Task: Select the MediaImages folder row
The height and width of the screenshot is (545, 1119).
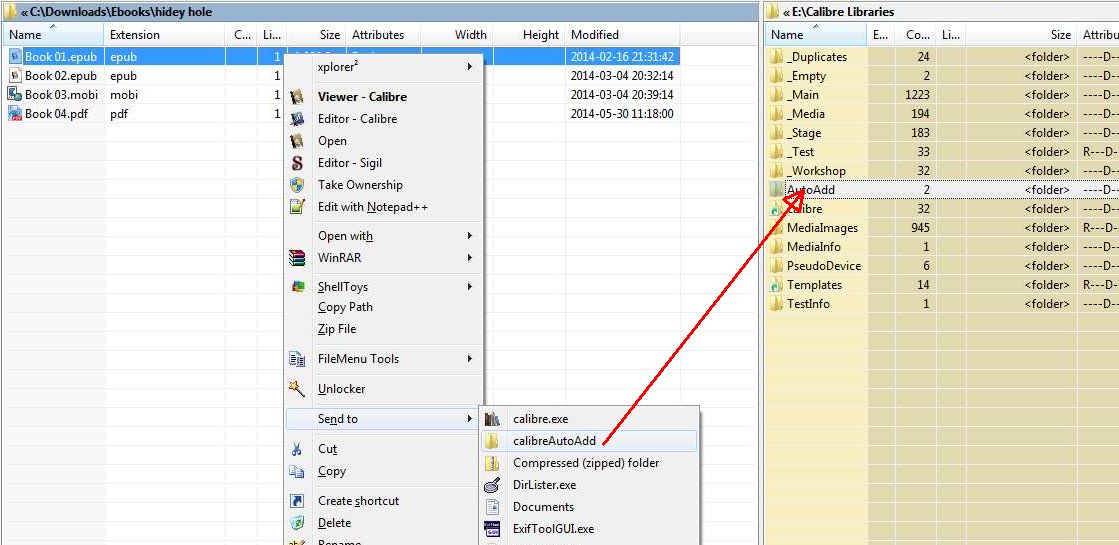Action: pyautogui.click(x=942, y=228)
